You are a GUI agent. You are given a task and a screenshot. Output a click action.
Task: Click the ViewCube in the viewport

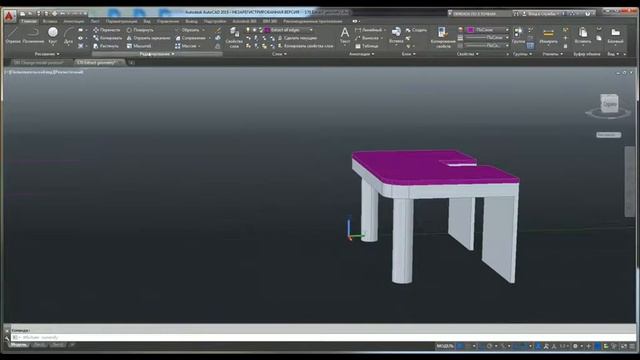tap(609, 104)
